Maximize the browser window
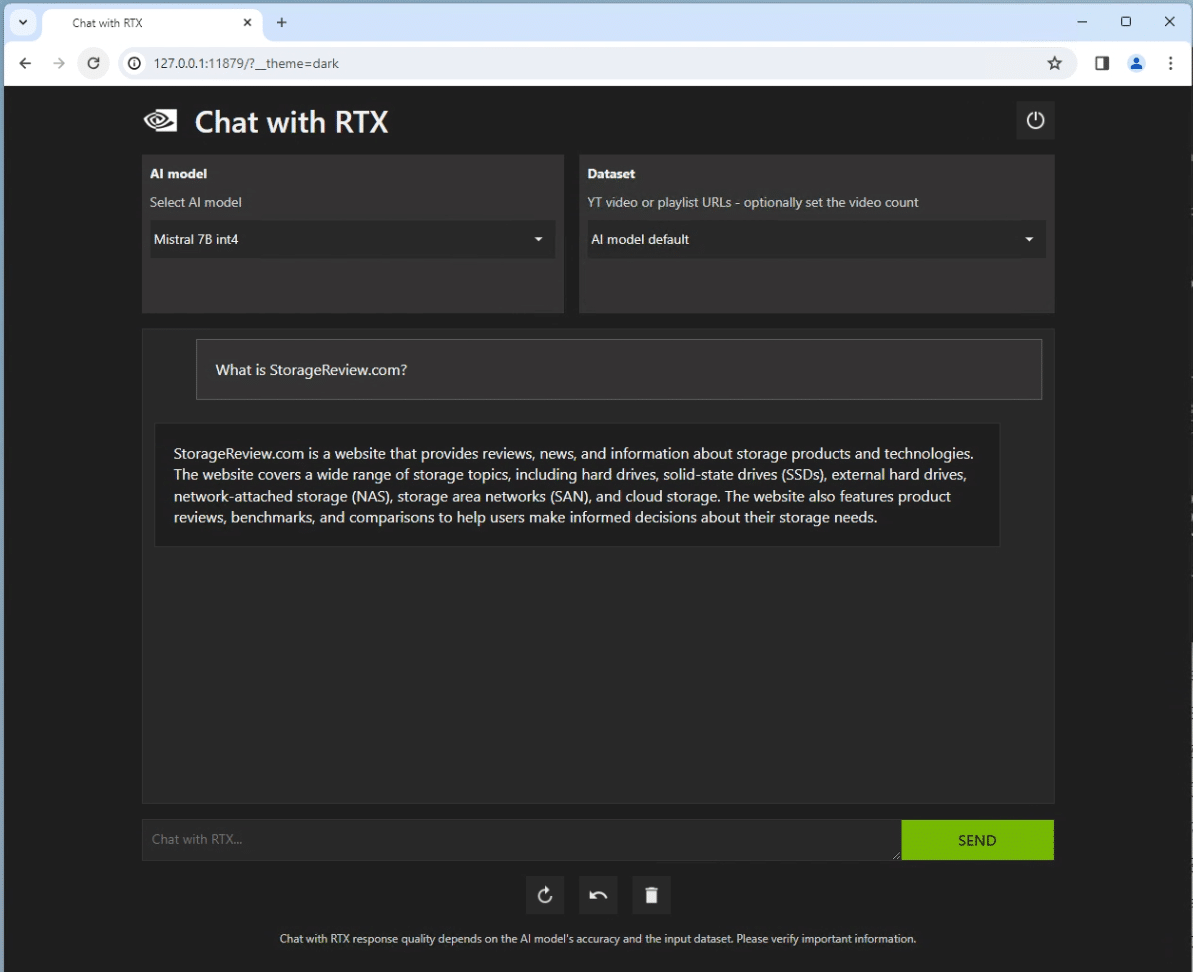1193x972 pixels. pos(1126,22)
